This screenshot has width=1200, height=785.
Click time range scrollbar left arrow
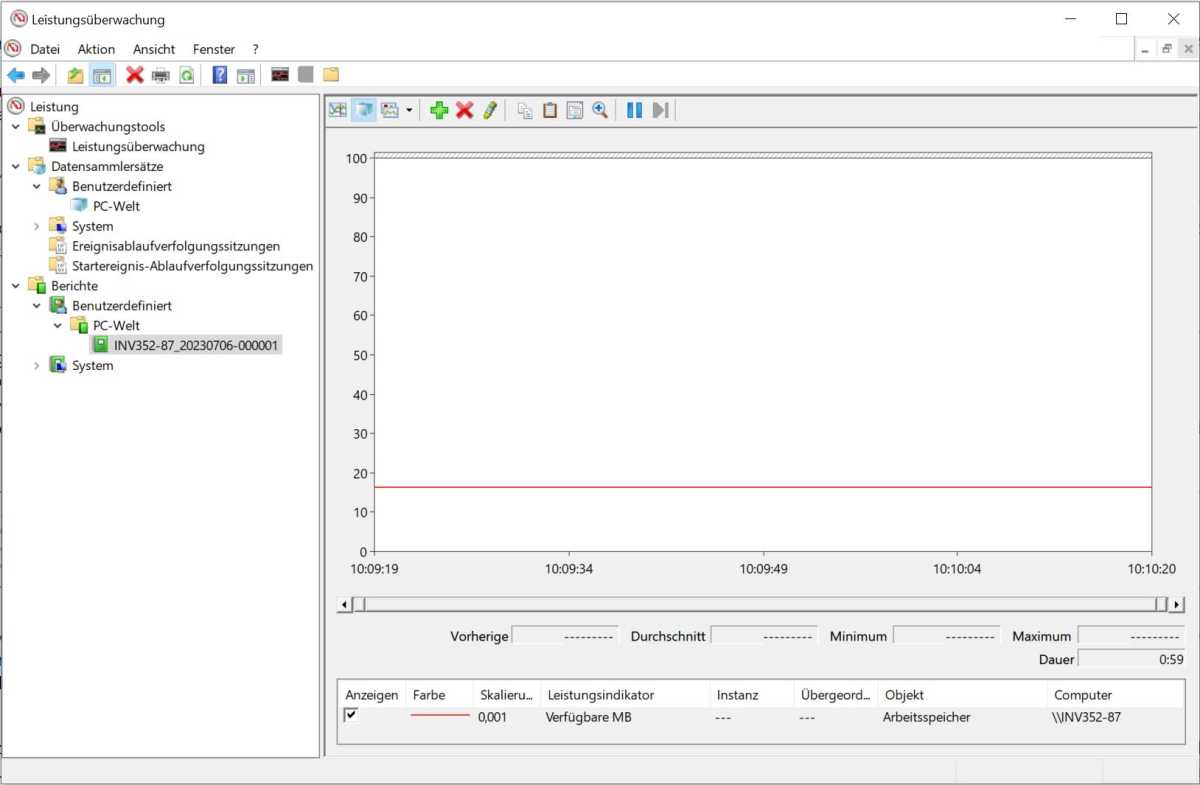click(x=345, y=604)
